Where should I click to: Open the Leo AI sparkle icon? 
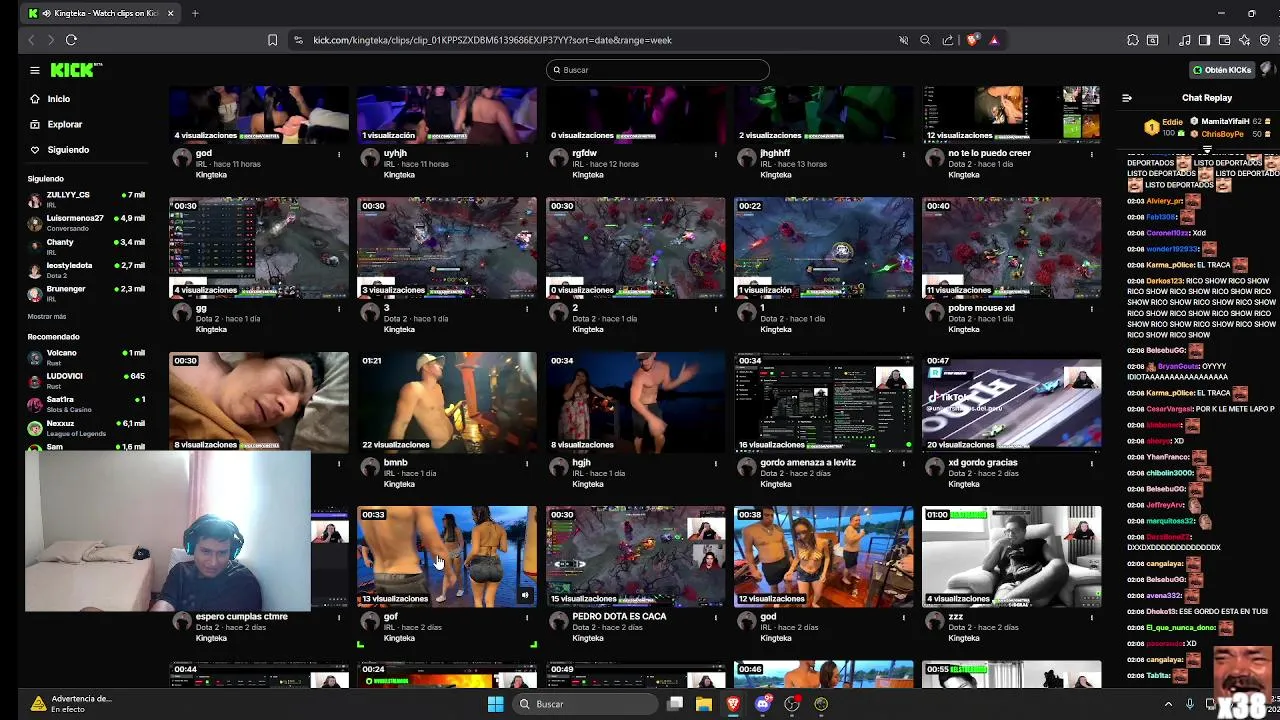pos(1244,40)
